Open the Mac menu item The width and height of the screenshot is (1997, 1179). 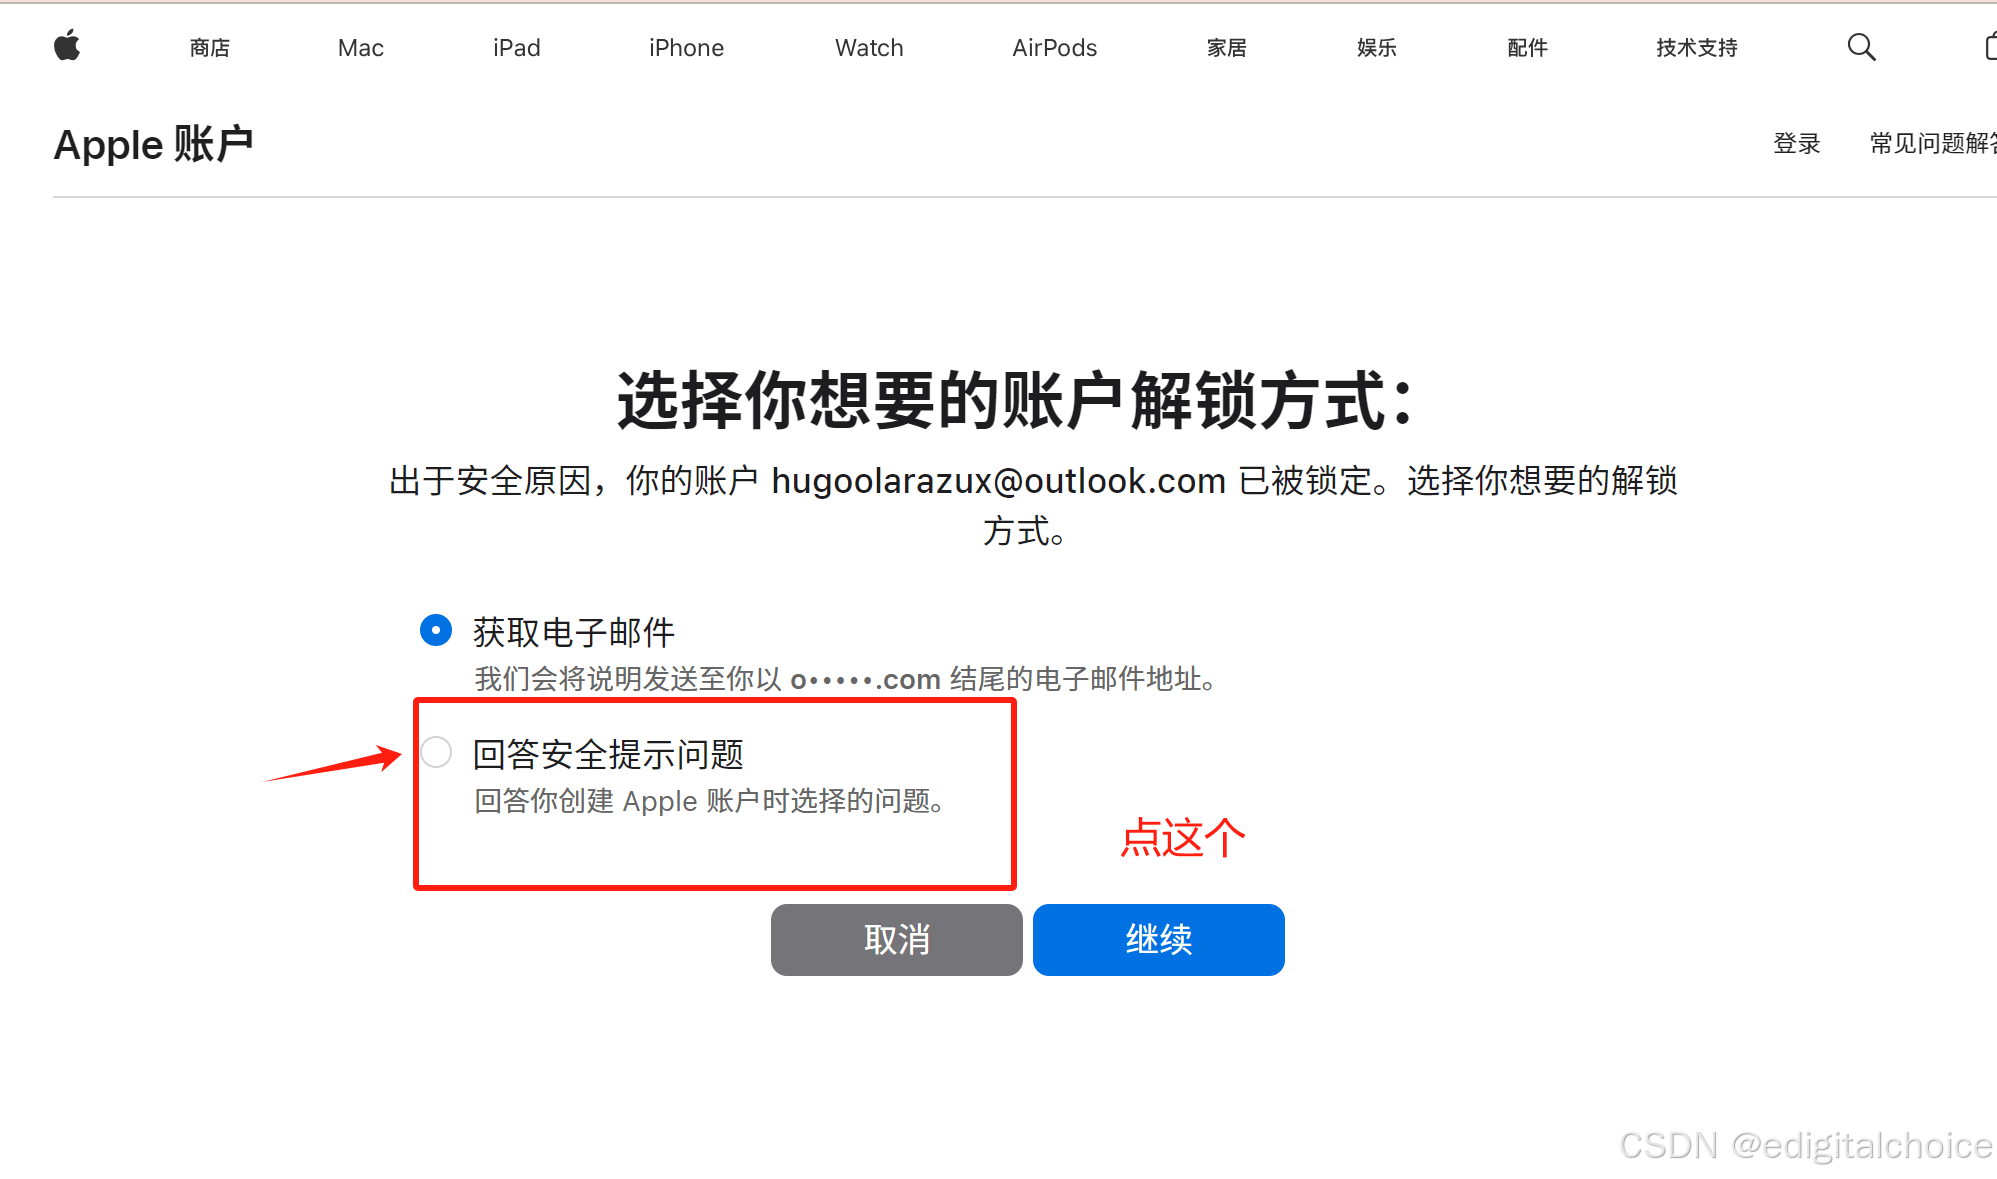pos(361,48)
